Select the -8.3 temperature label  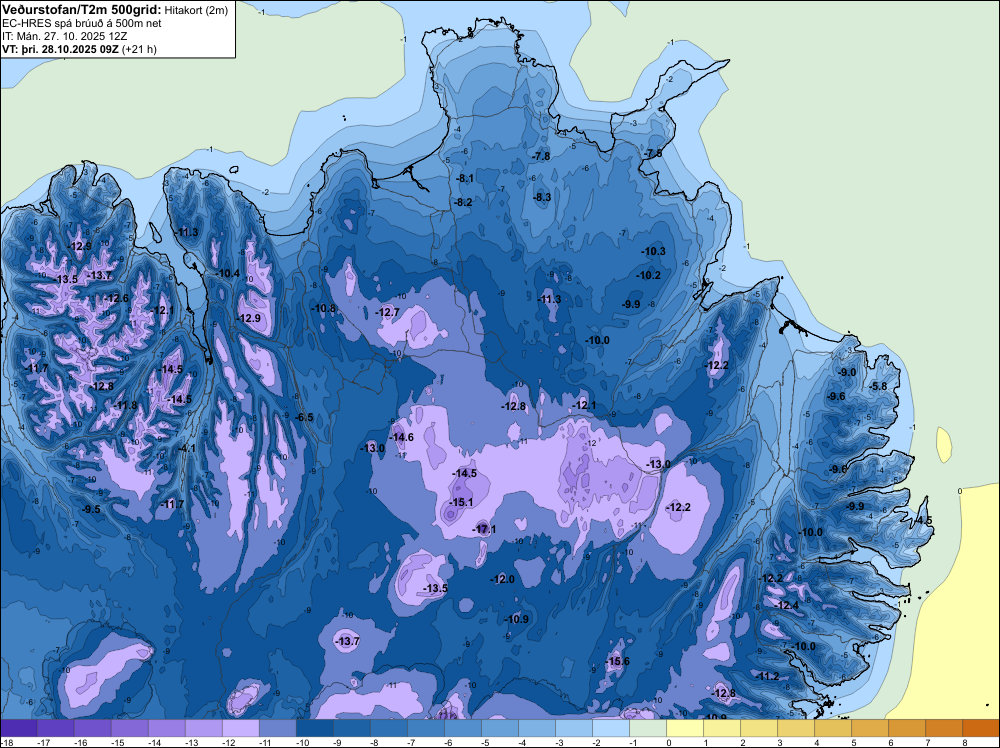(542, 198)
